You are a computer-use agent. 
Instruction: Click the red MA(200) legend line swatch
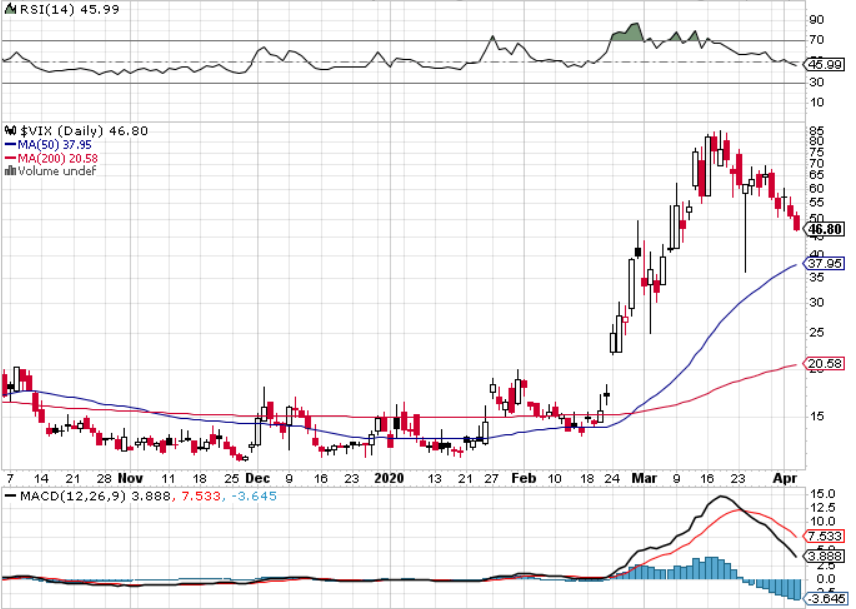(10, 158)
